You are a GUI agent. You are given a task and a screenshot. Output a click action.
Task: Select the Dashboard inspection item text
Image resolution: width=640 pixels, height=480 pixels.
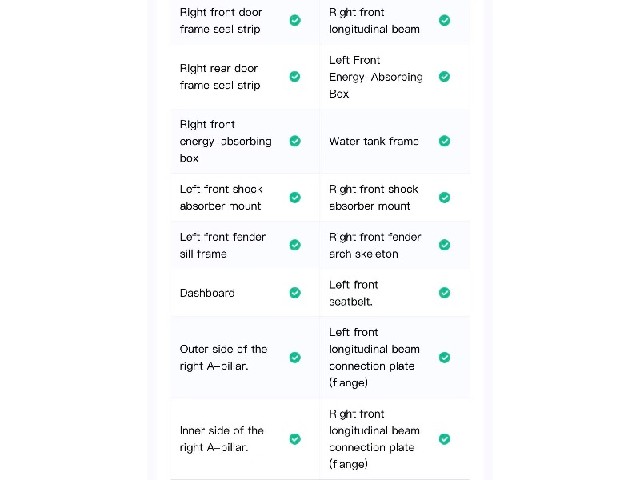pos(207,293)
